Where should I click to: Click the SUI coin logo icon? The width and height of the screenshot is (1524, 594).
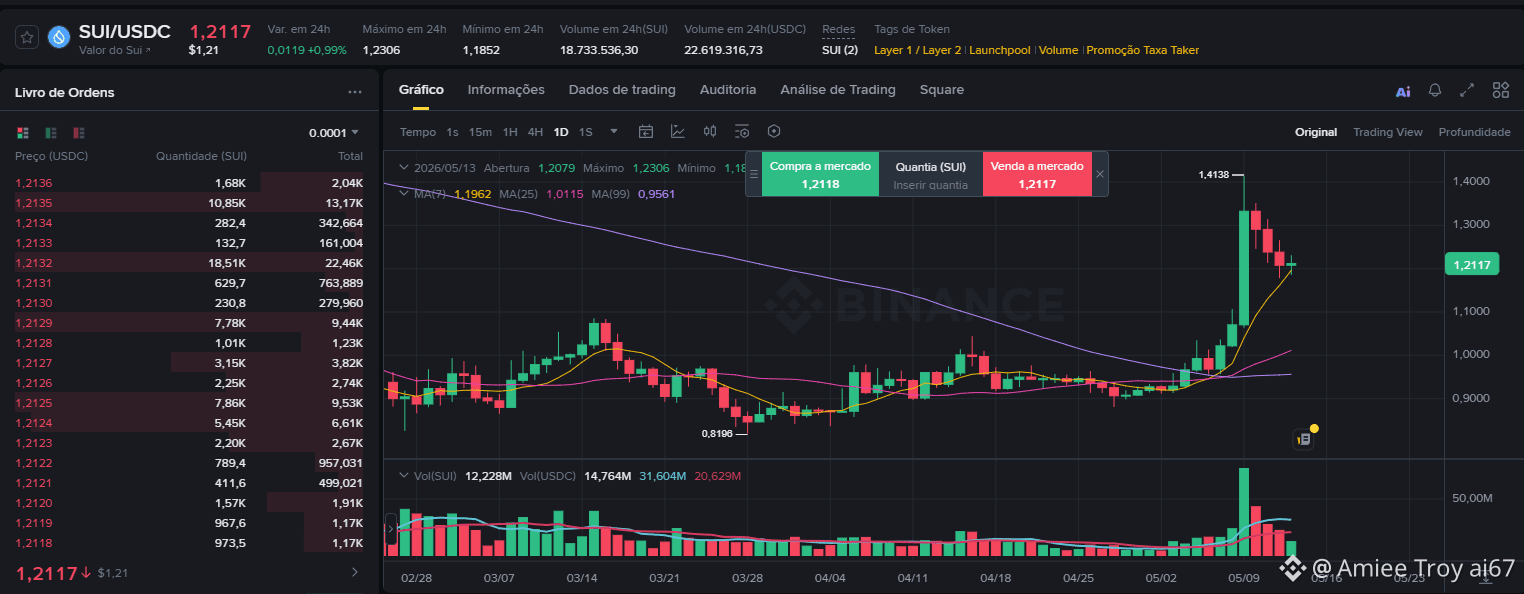pos(59,37)
